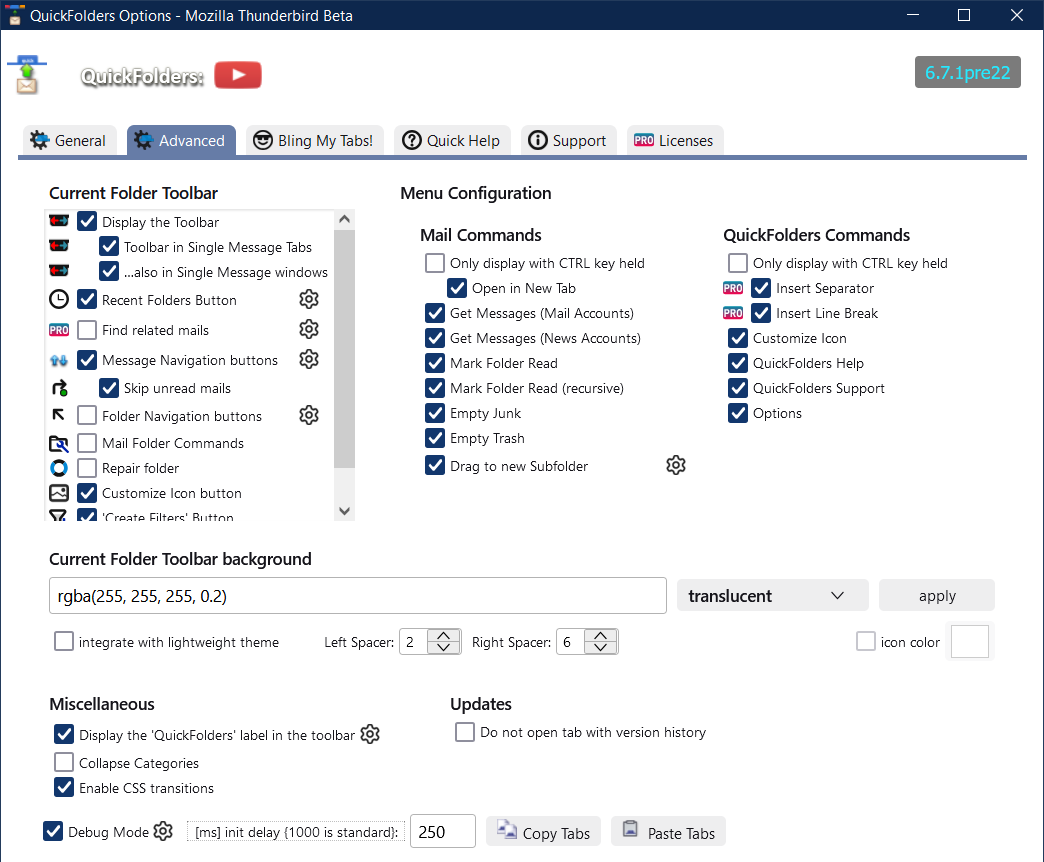
Task: Check Mail Commands 'Only display with CTRL key held'
Action: pyautogui.click(x=435, y=263)
